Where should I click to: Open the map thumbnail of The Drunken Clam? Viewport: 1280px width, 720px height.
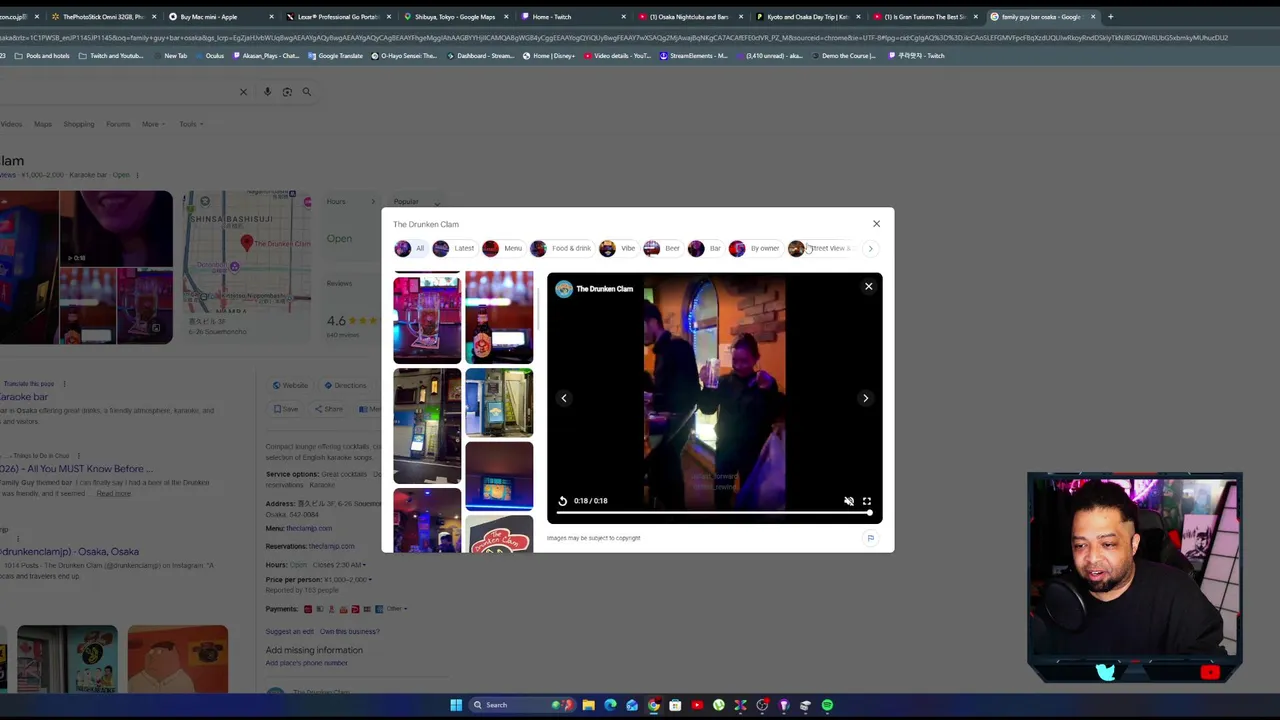click(x=246, y=267)
